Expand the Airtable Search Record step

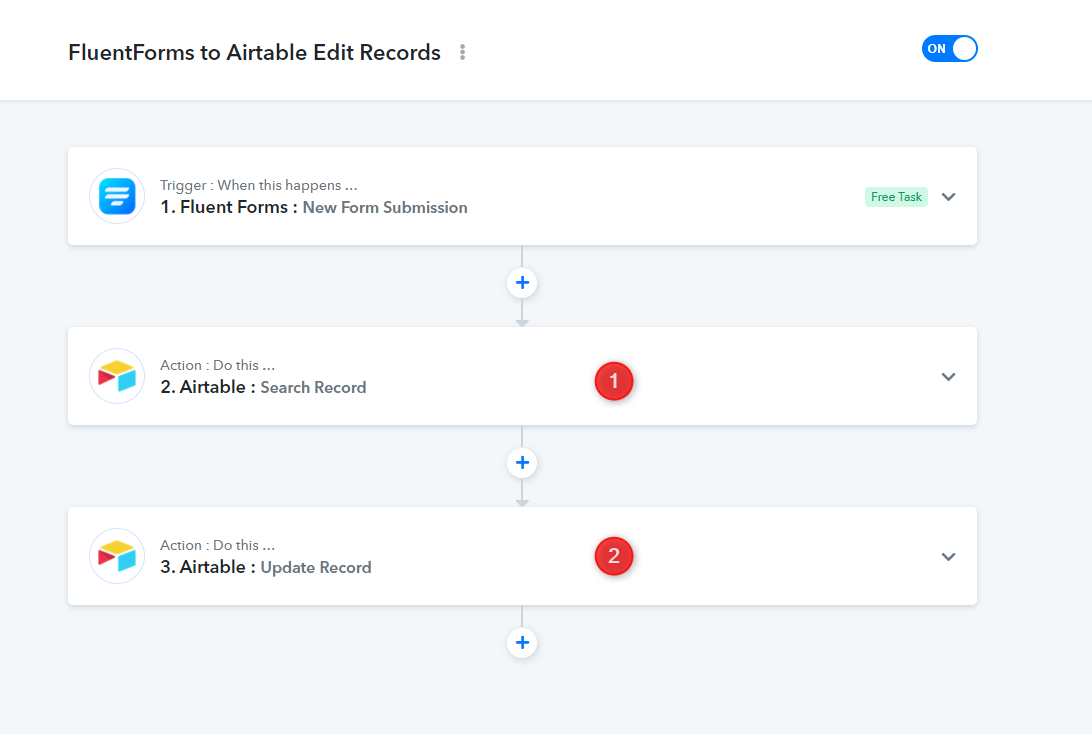pyautogui.click(x=949, y=377)
